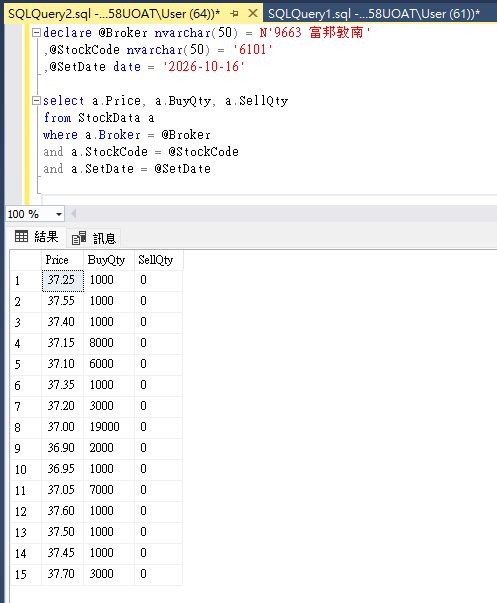The height and width of the screenshot is (603, 497).
Task: Click the BuyQty cell 6000
Action: [109, 365]
